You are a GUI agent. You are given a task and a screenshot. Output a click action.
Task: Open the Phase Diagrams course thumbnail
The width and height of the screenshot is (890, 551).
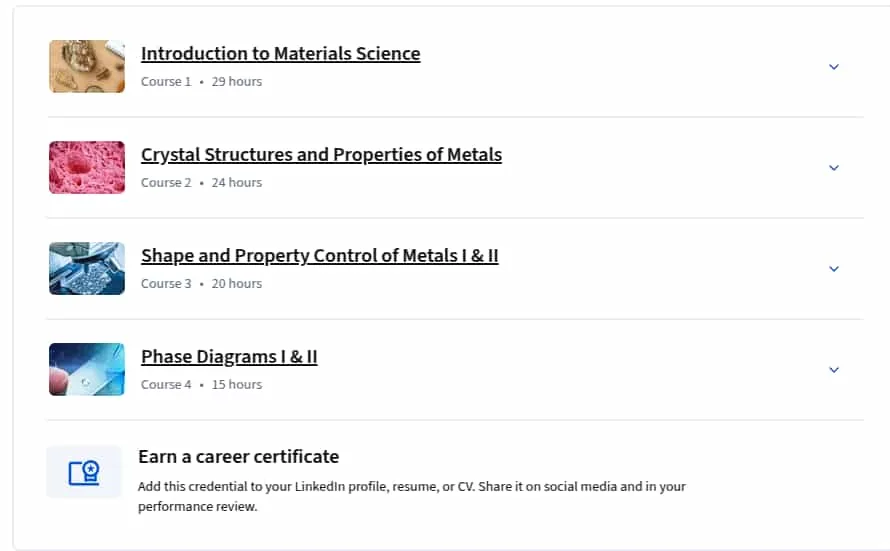click(87, 369)
